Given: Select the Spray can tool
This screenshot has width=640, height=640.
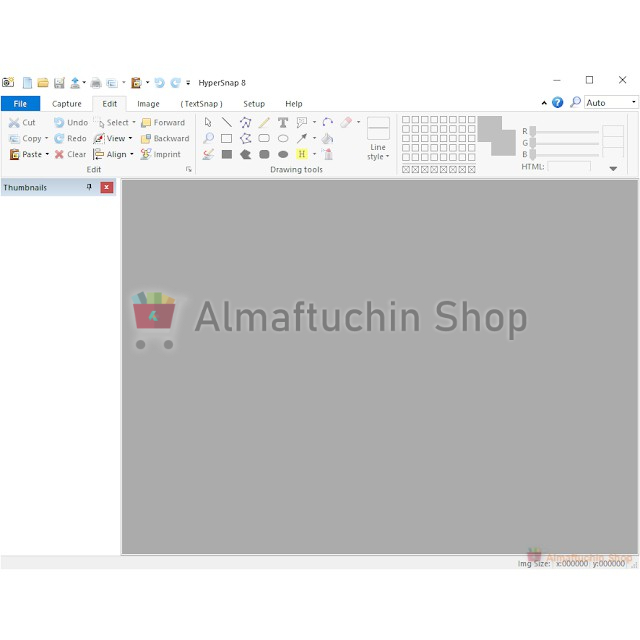Looking at the screenshot, I should point(327,154).
